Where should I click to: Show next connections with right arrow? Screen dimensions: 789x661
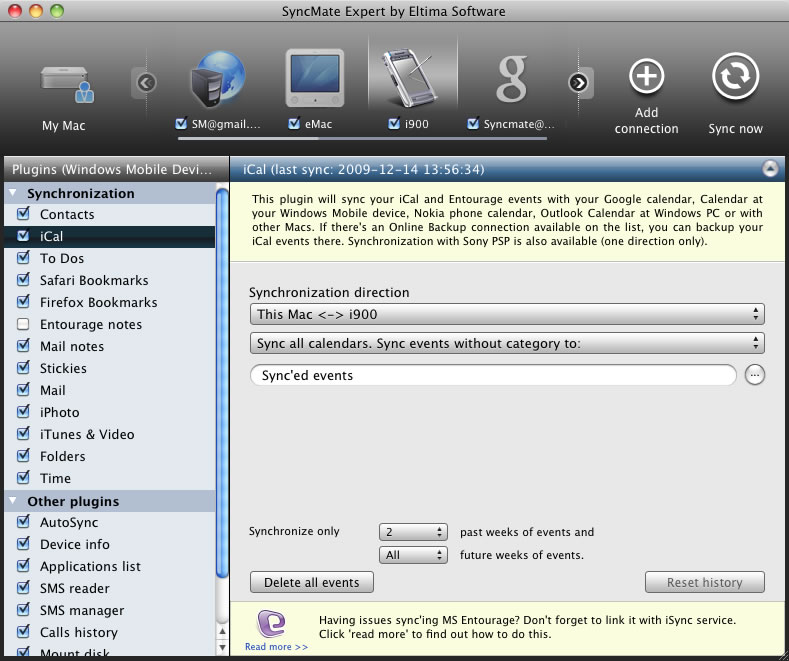pyautogui.click(x=578, y=82)
